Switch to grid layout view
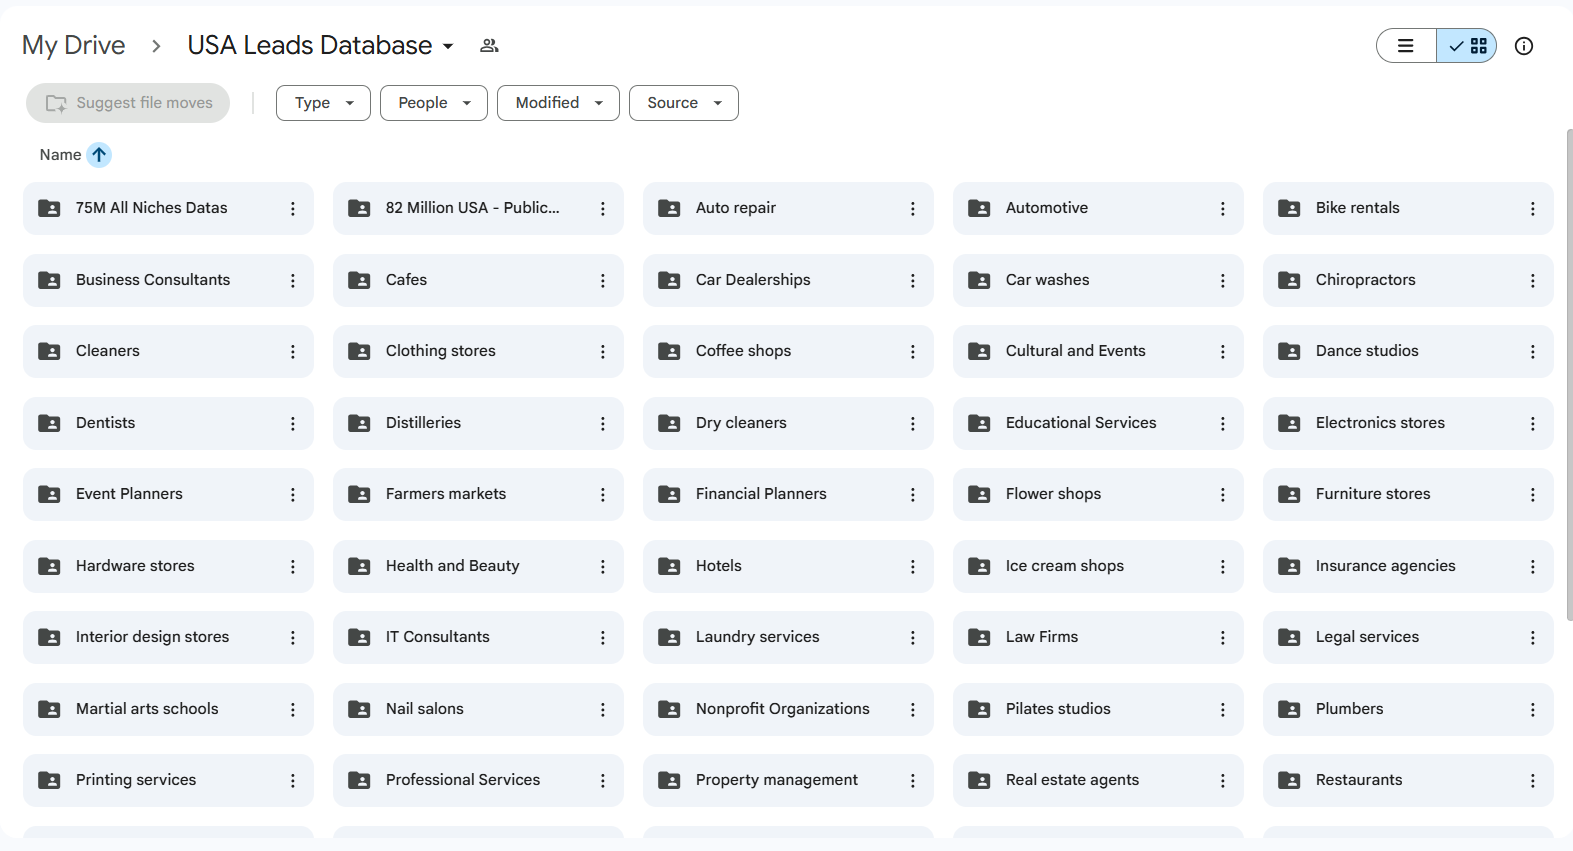 [x=1467, y=46]
